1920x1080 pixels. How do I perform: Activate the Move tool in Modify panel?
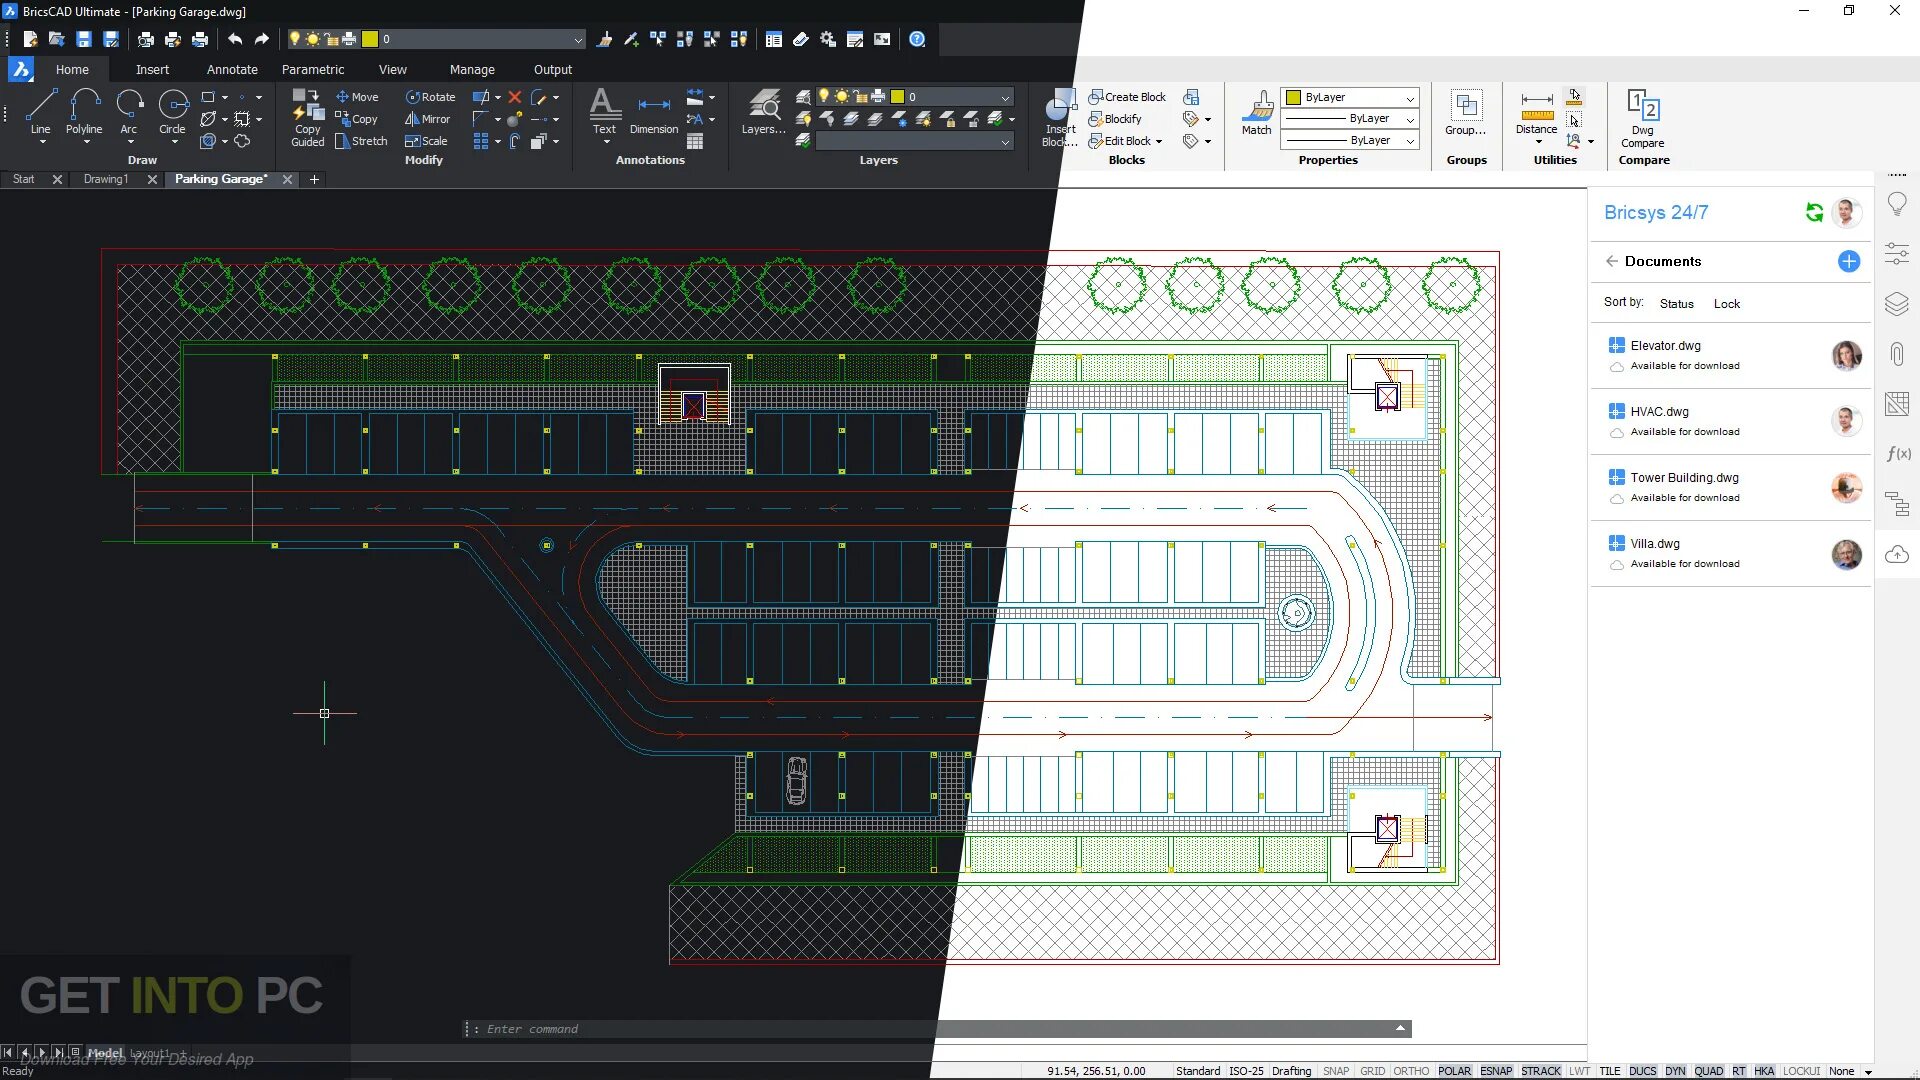coord(358,96)
